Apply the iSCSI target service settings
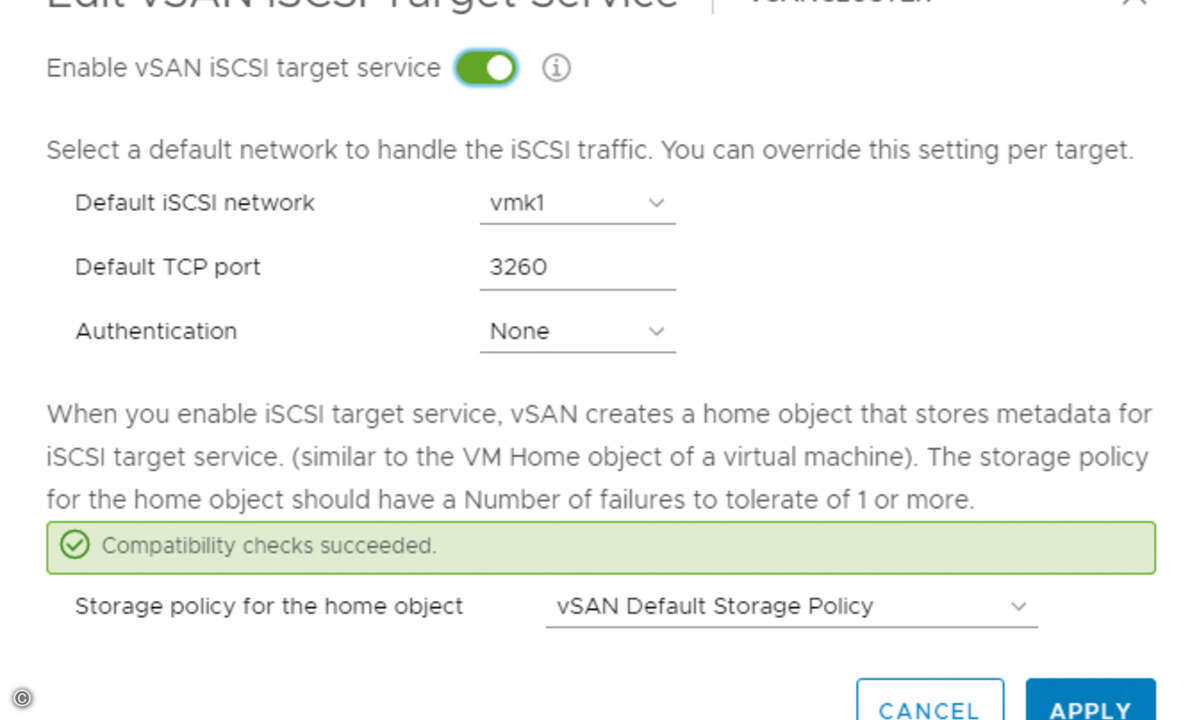Image resolution: width=1199 pixels, height=720 pixels. pyautogui.click(x=1090, y=701)
